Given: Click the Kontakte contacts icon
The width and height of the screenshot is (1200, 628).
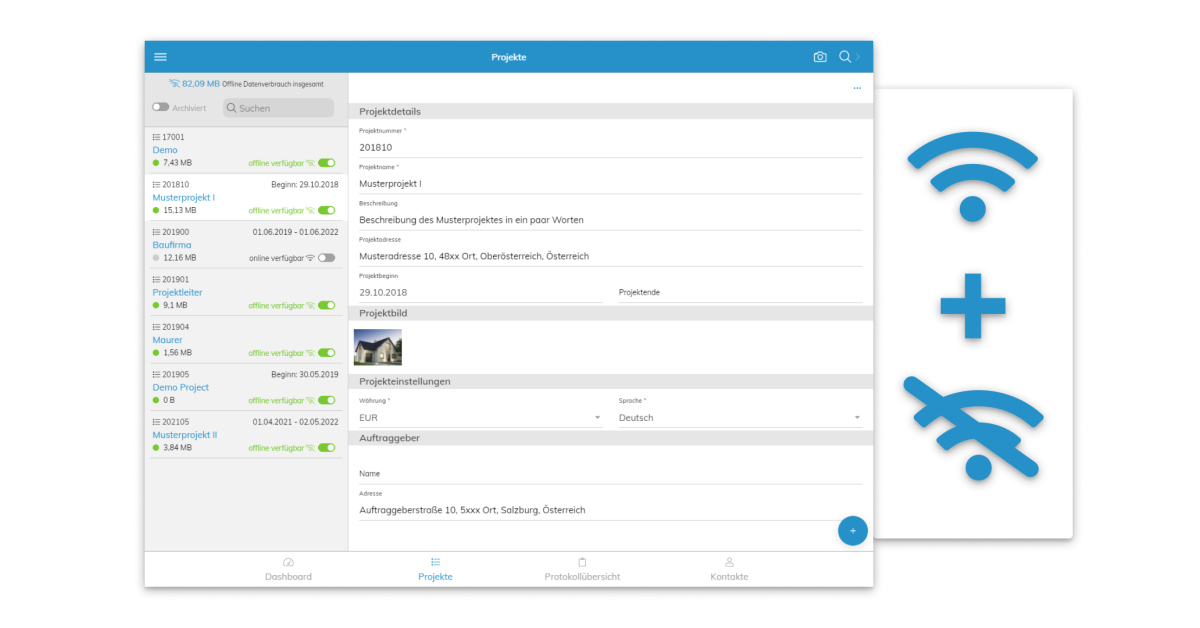Looking at the screenshot, I should coord(729,563).
